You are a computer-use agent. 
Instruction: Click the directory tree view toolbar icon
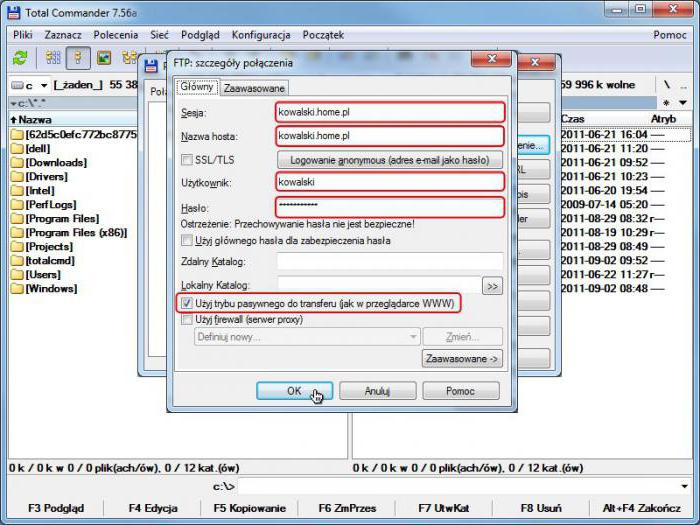(129, 58)
